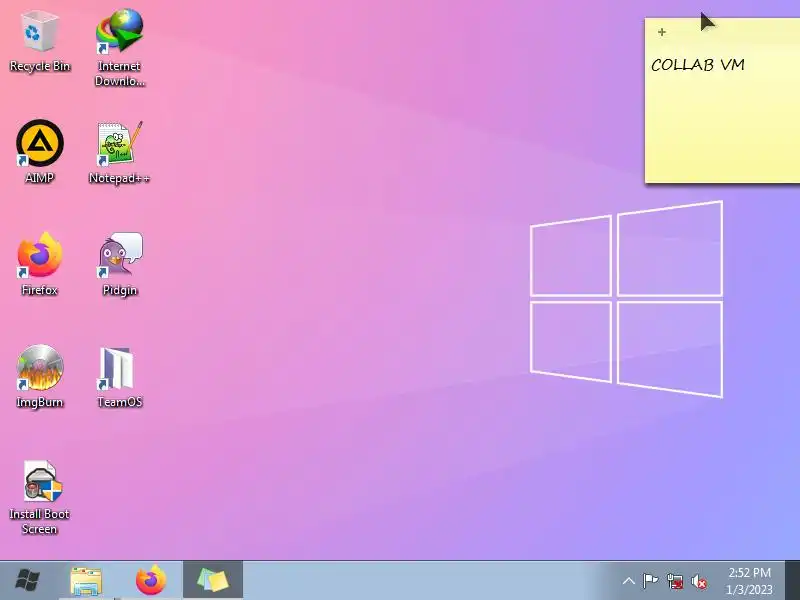Open the clock showing 2:52 PM
Image resolution: width=800 pixels, height=600 pixels.
pyautogui.click(x=749, y=581)
